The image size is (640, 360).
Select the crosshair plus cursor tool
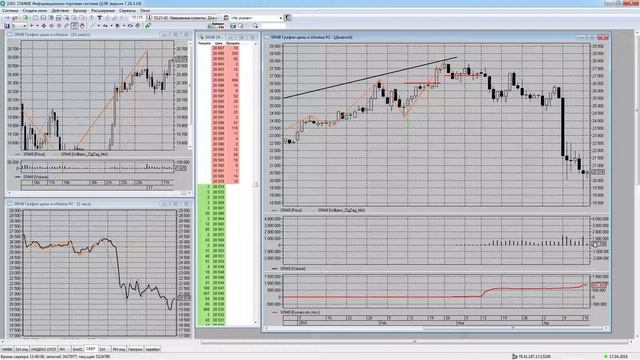(31, 26)
